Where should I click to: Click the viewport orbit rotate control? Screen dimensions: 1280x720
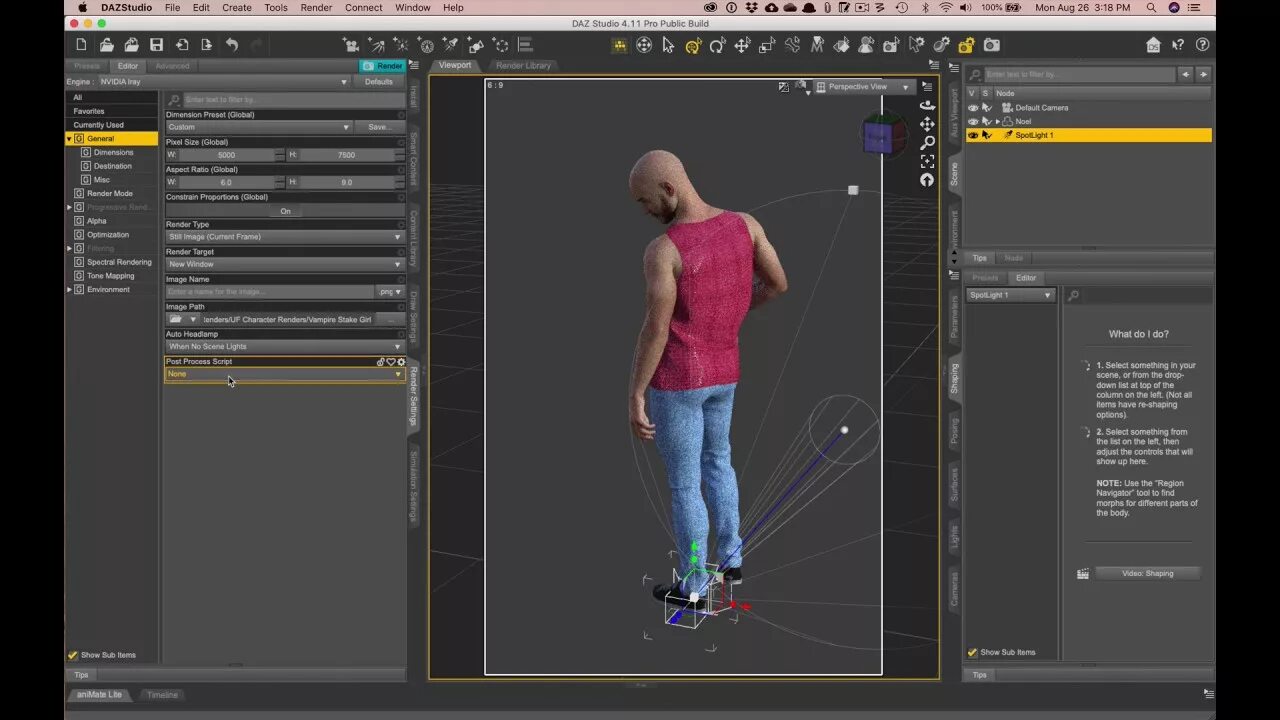927,106
